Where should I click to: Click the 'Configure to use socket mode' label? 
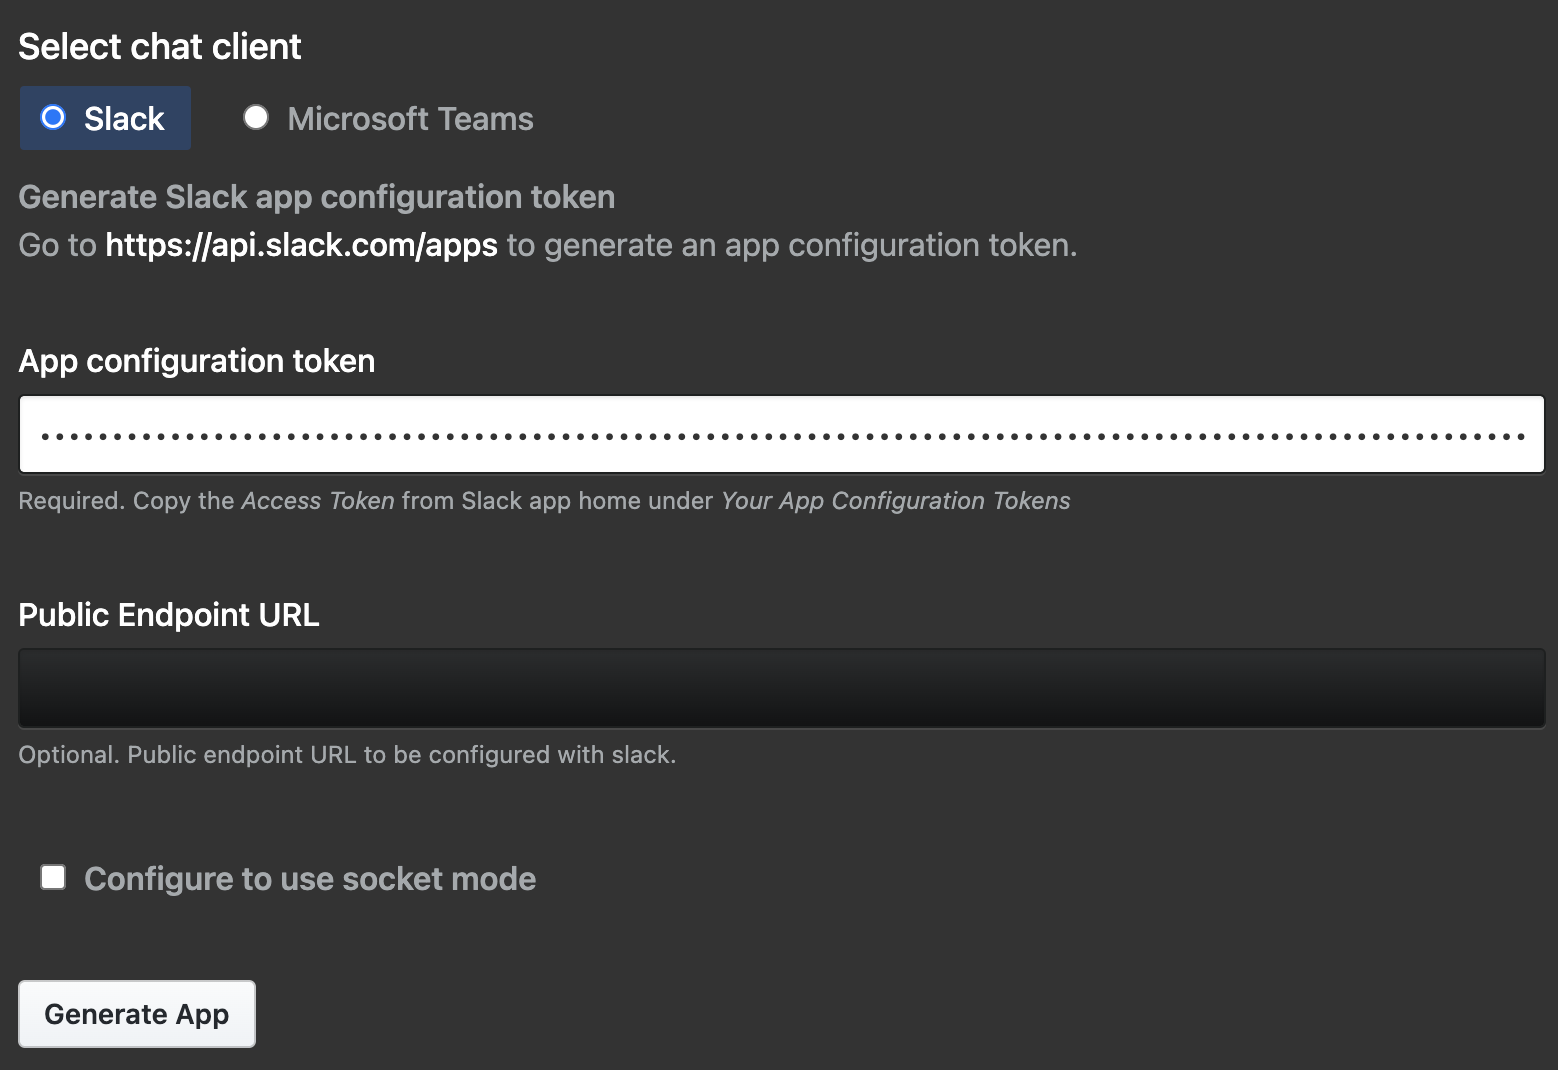(310, 879)
